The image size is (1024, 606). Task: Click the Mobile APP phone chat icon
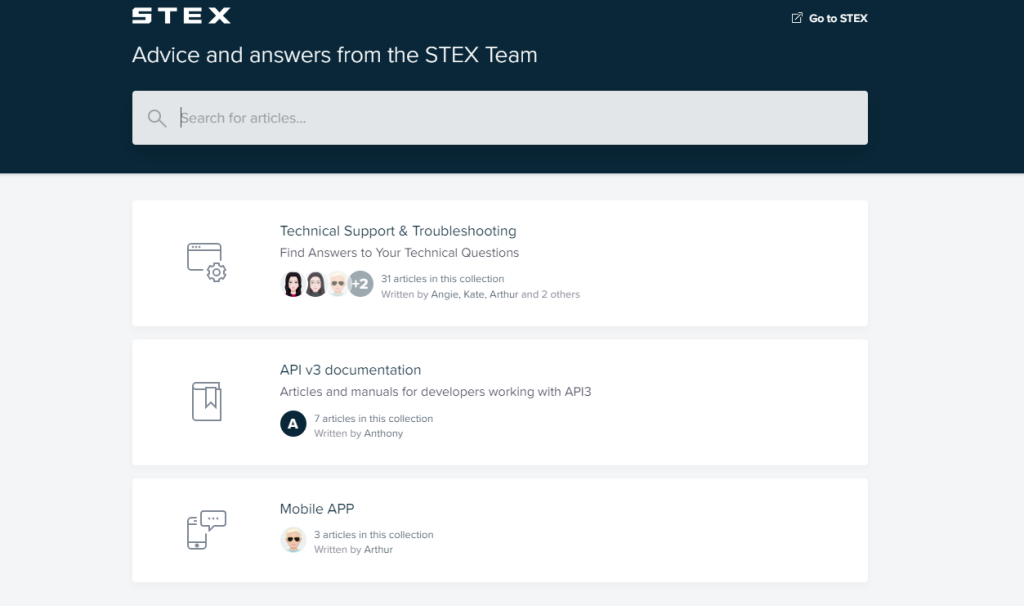pos(206,530)
